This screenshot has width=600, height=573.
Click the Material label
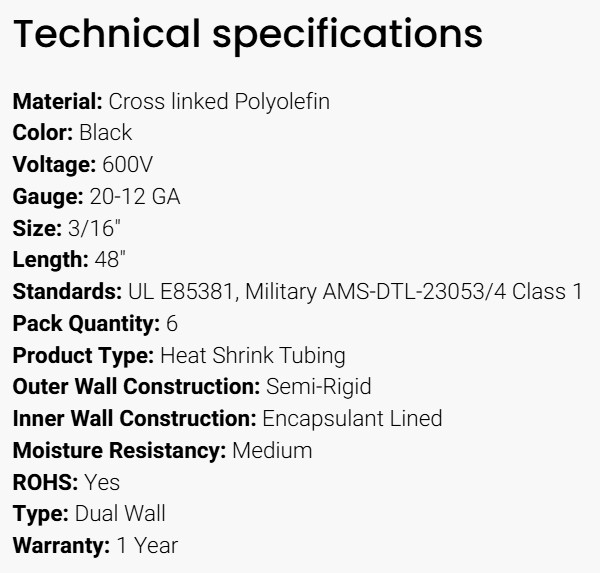pos(57,101)
